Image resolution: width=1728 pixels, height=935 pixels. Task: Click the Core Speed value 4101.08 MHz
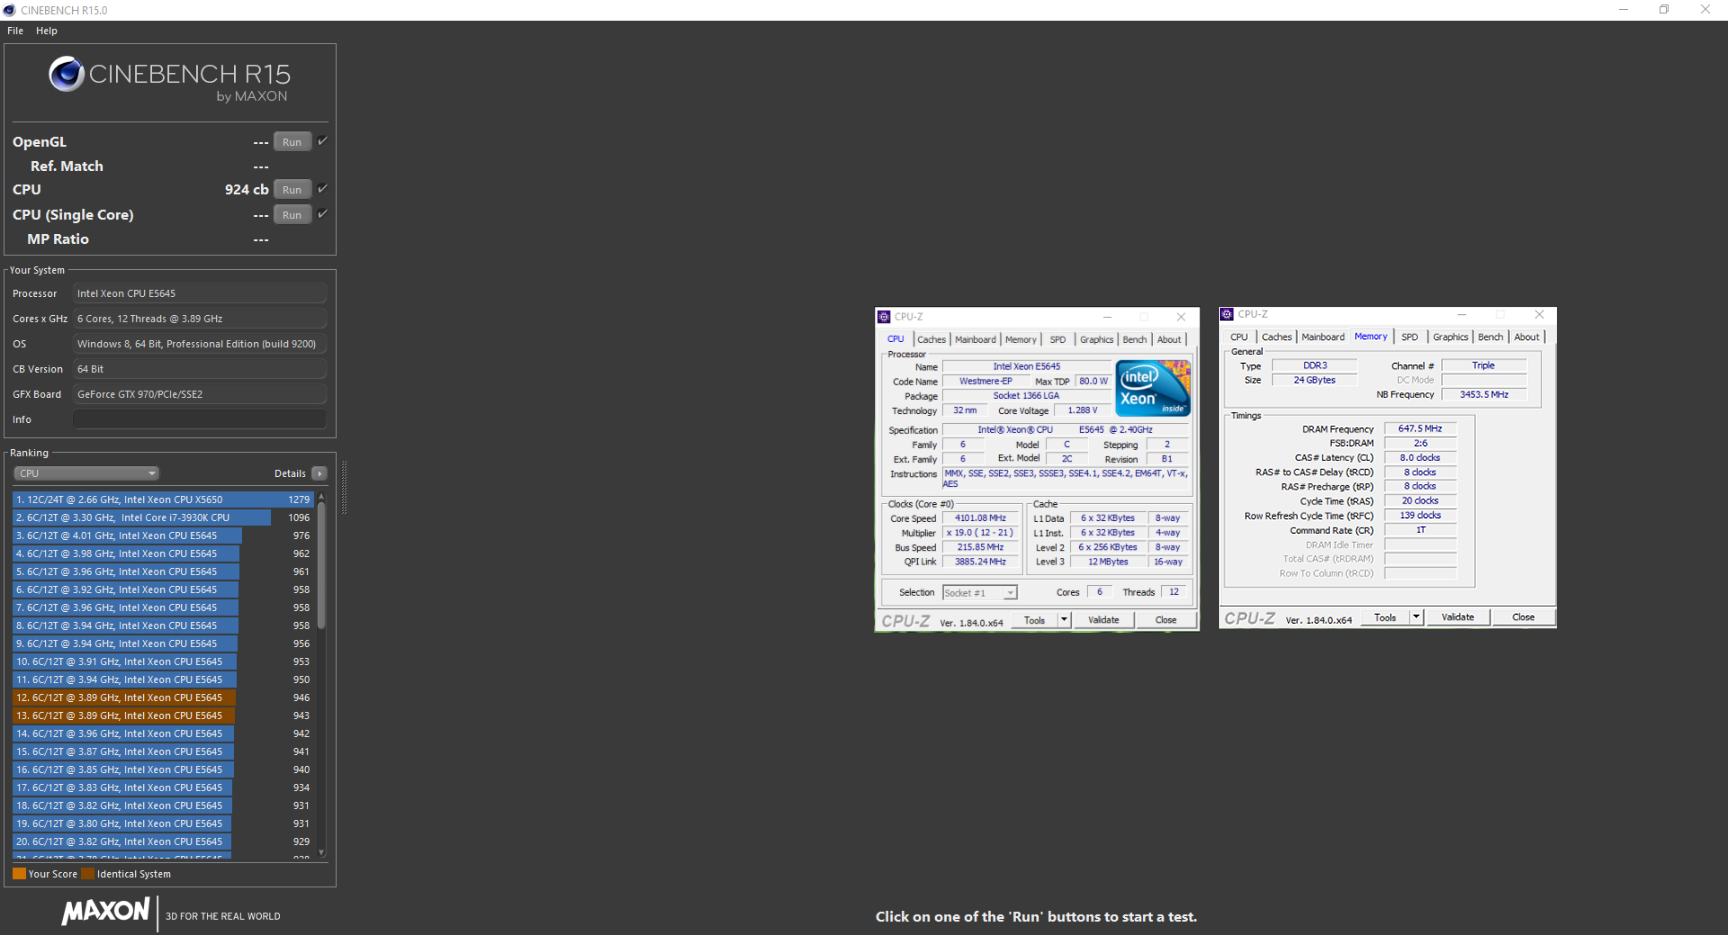tap(980, 518)
